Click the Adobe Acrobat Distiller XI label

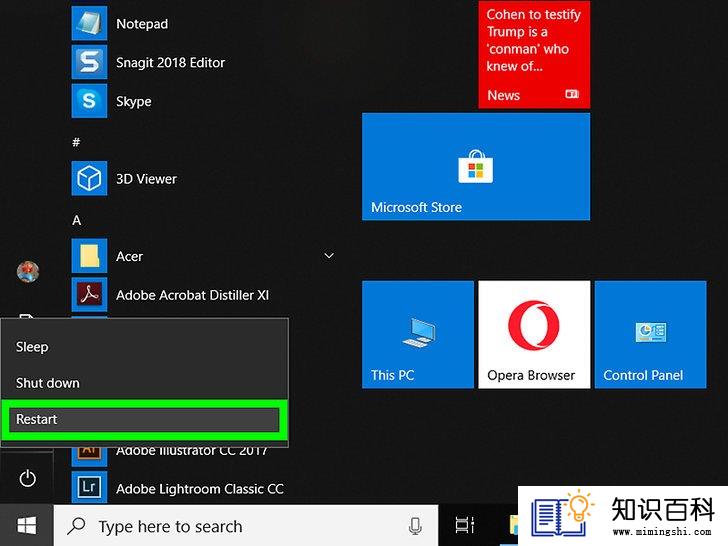tap(192, 295)
